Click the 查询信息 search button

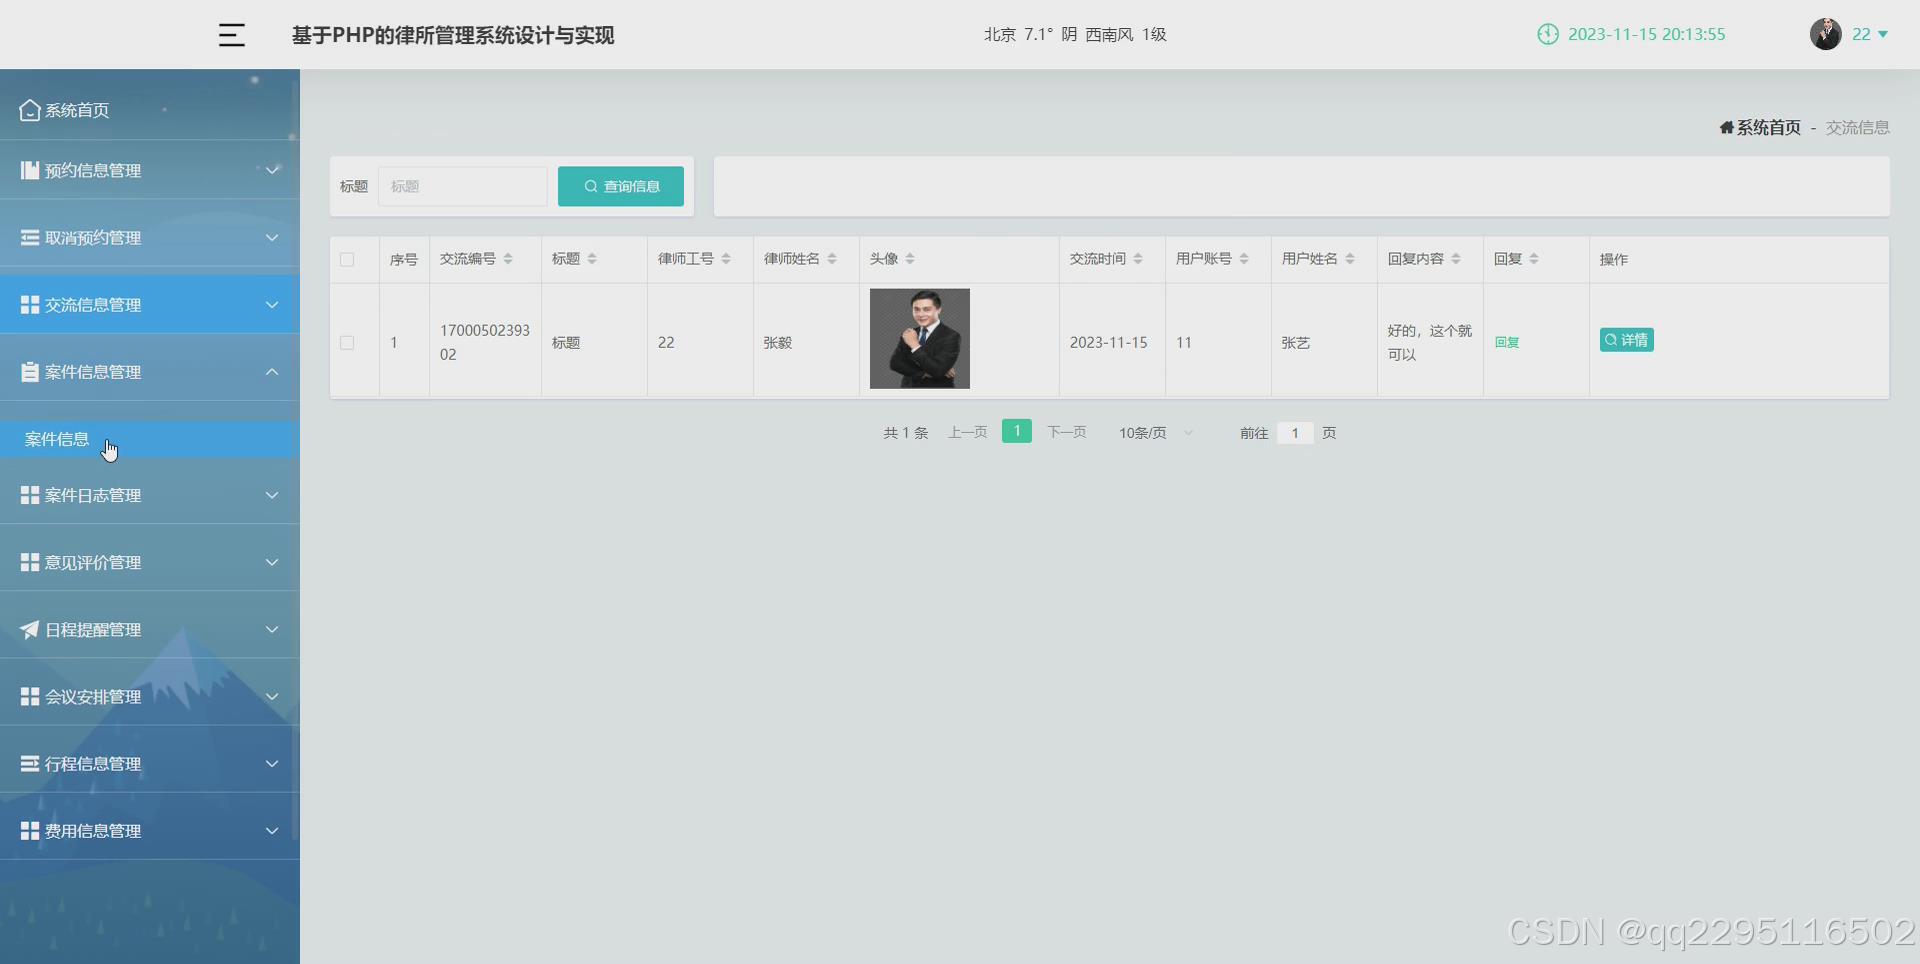(620, 186)
